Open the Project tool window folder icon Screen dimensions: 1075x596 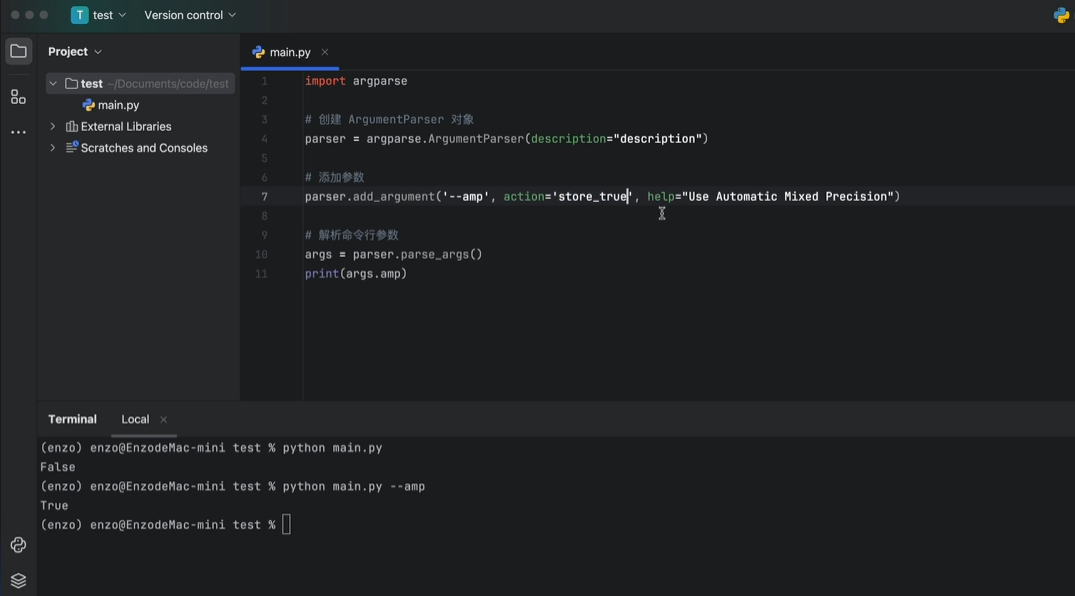(x=19, y=51)
